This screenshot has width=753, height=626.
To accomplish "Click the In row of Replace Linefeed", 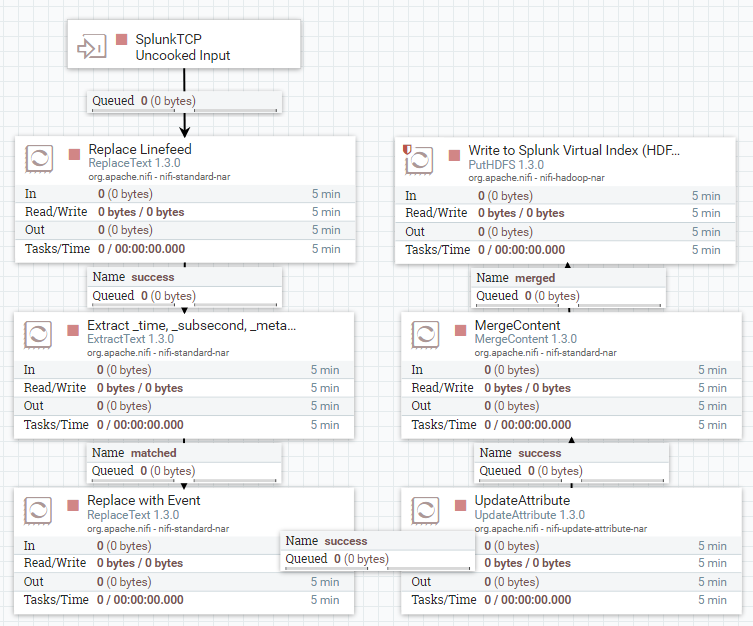I will 185,194.
